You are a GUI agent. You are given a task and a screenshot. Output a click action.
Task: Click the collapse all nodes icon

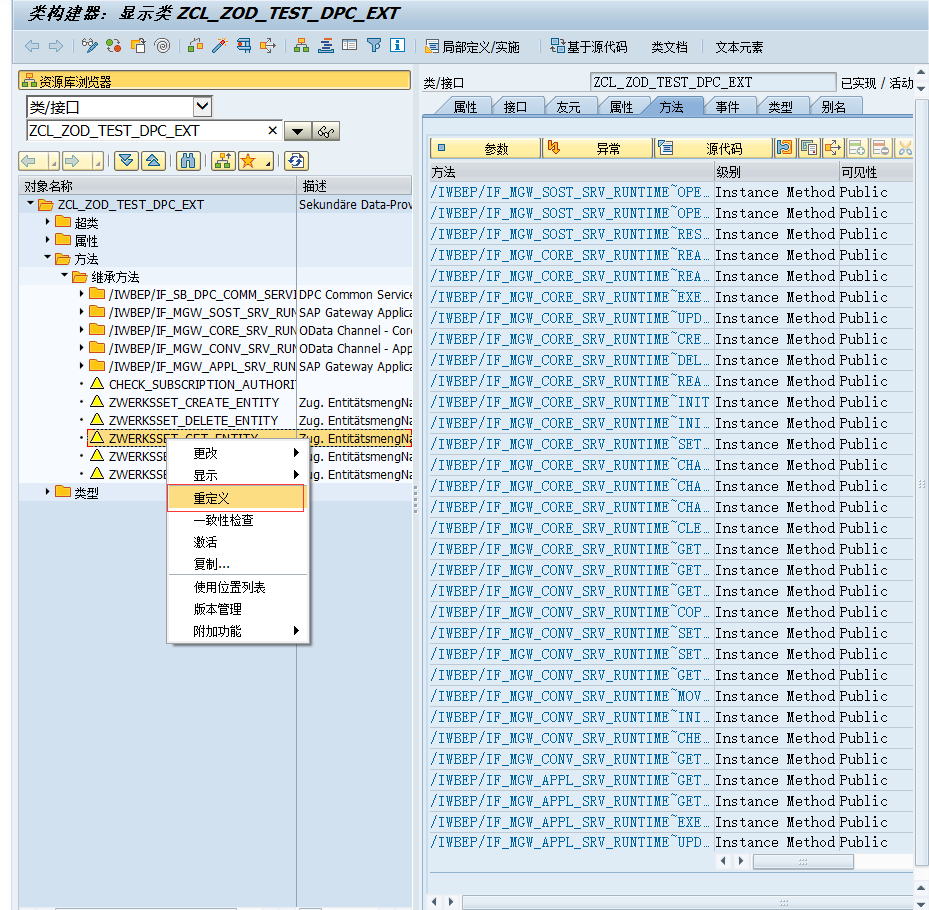152,161
